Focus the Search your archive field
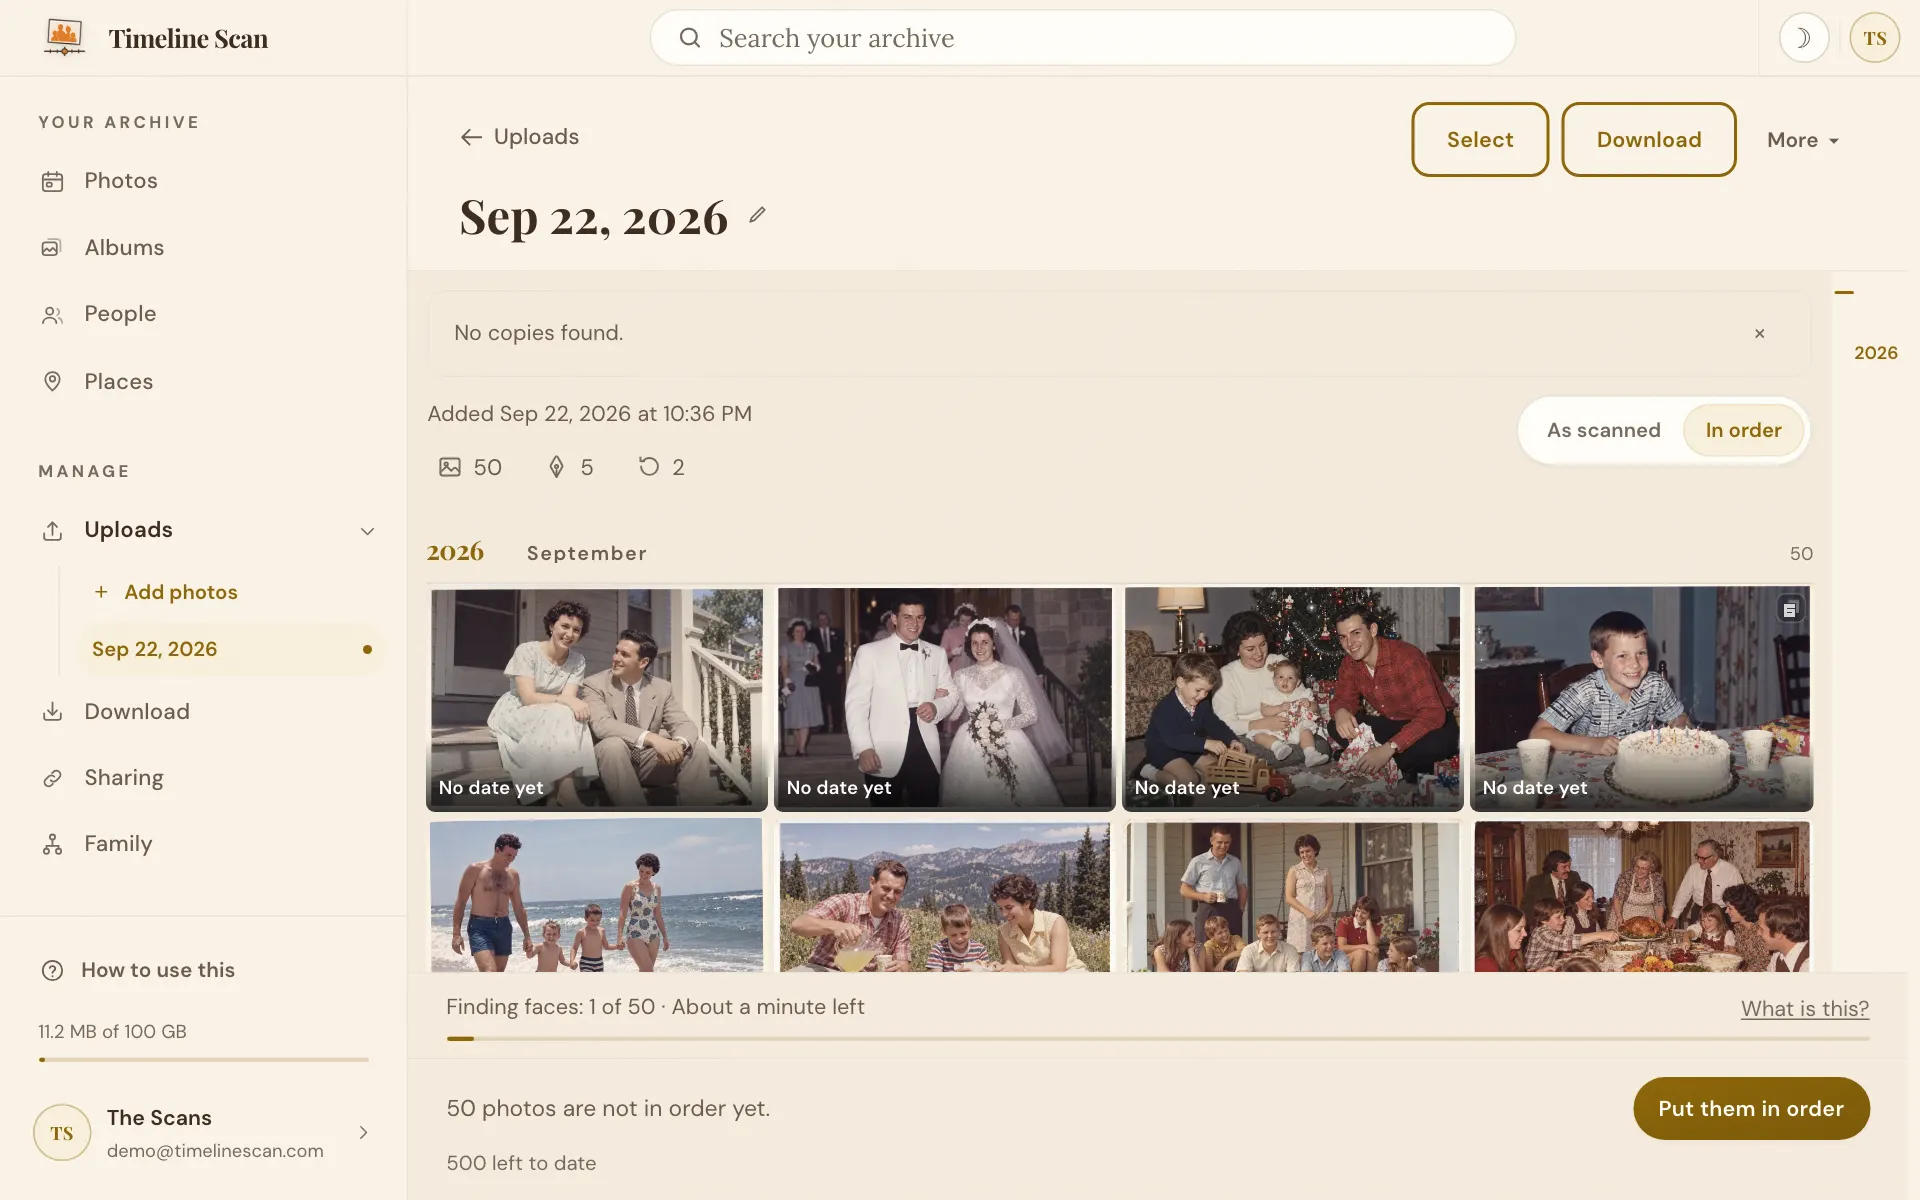 point(1082,38)
